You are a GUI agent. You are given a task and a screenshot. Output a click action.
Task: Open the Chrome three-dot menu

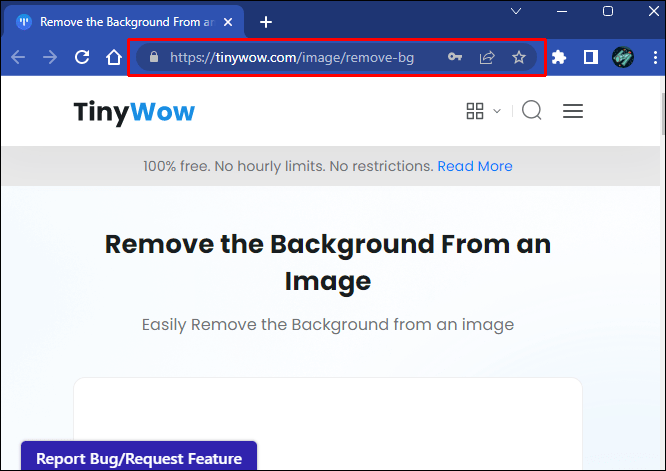coord(655,57)
